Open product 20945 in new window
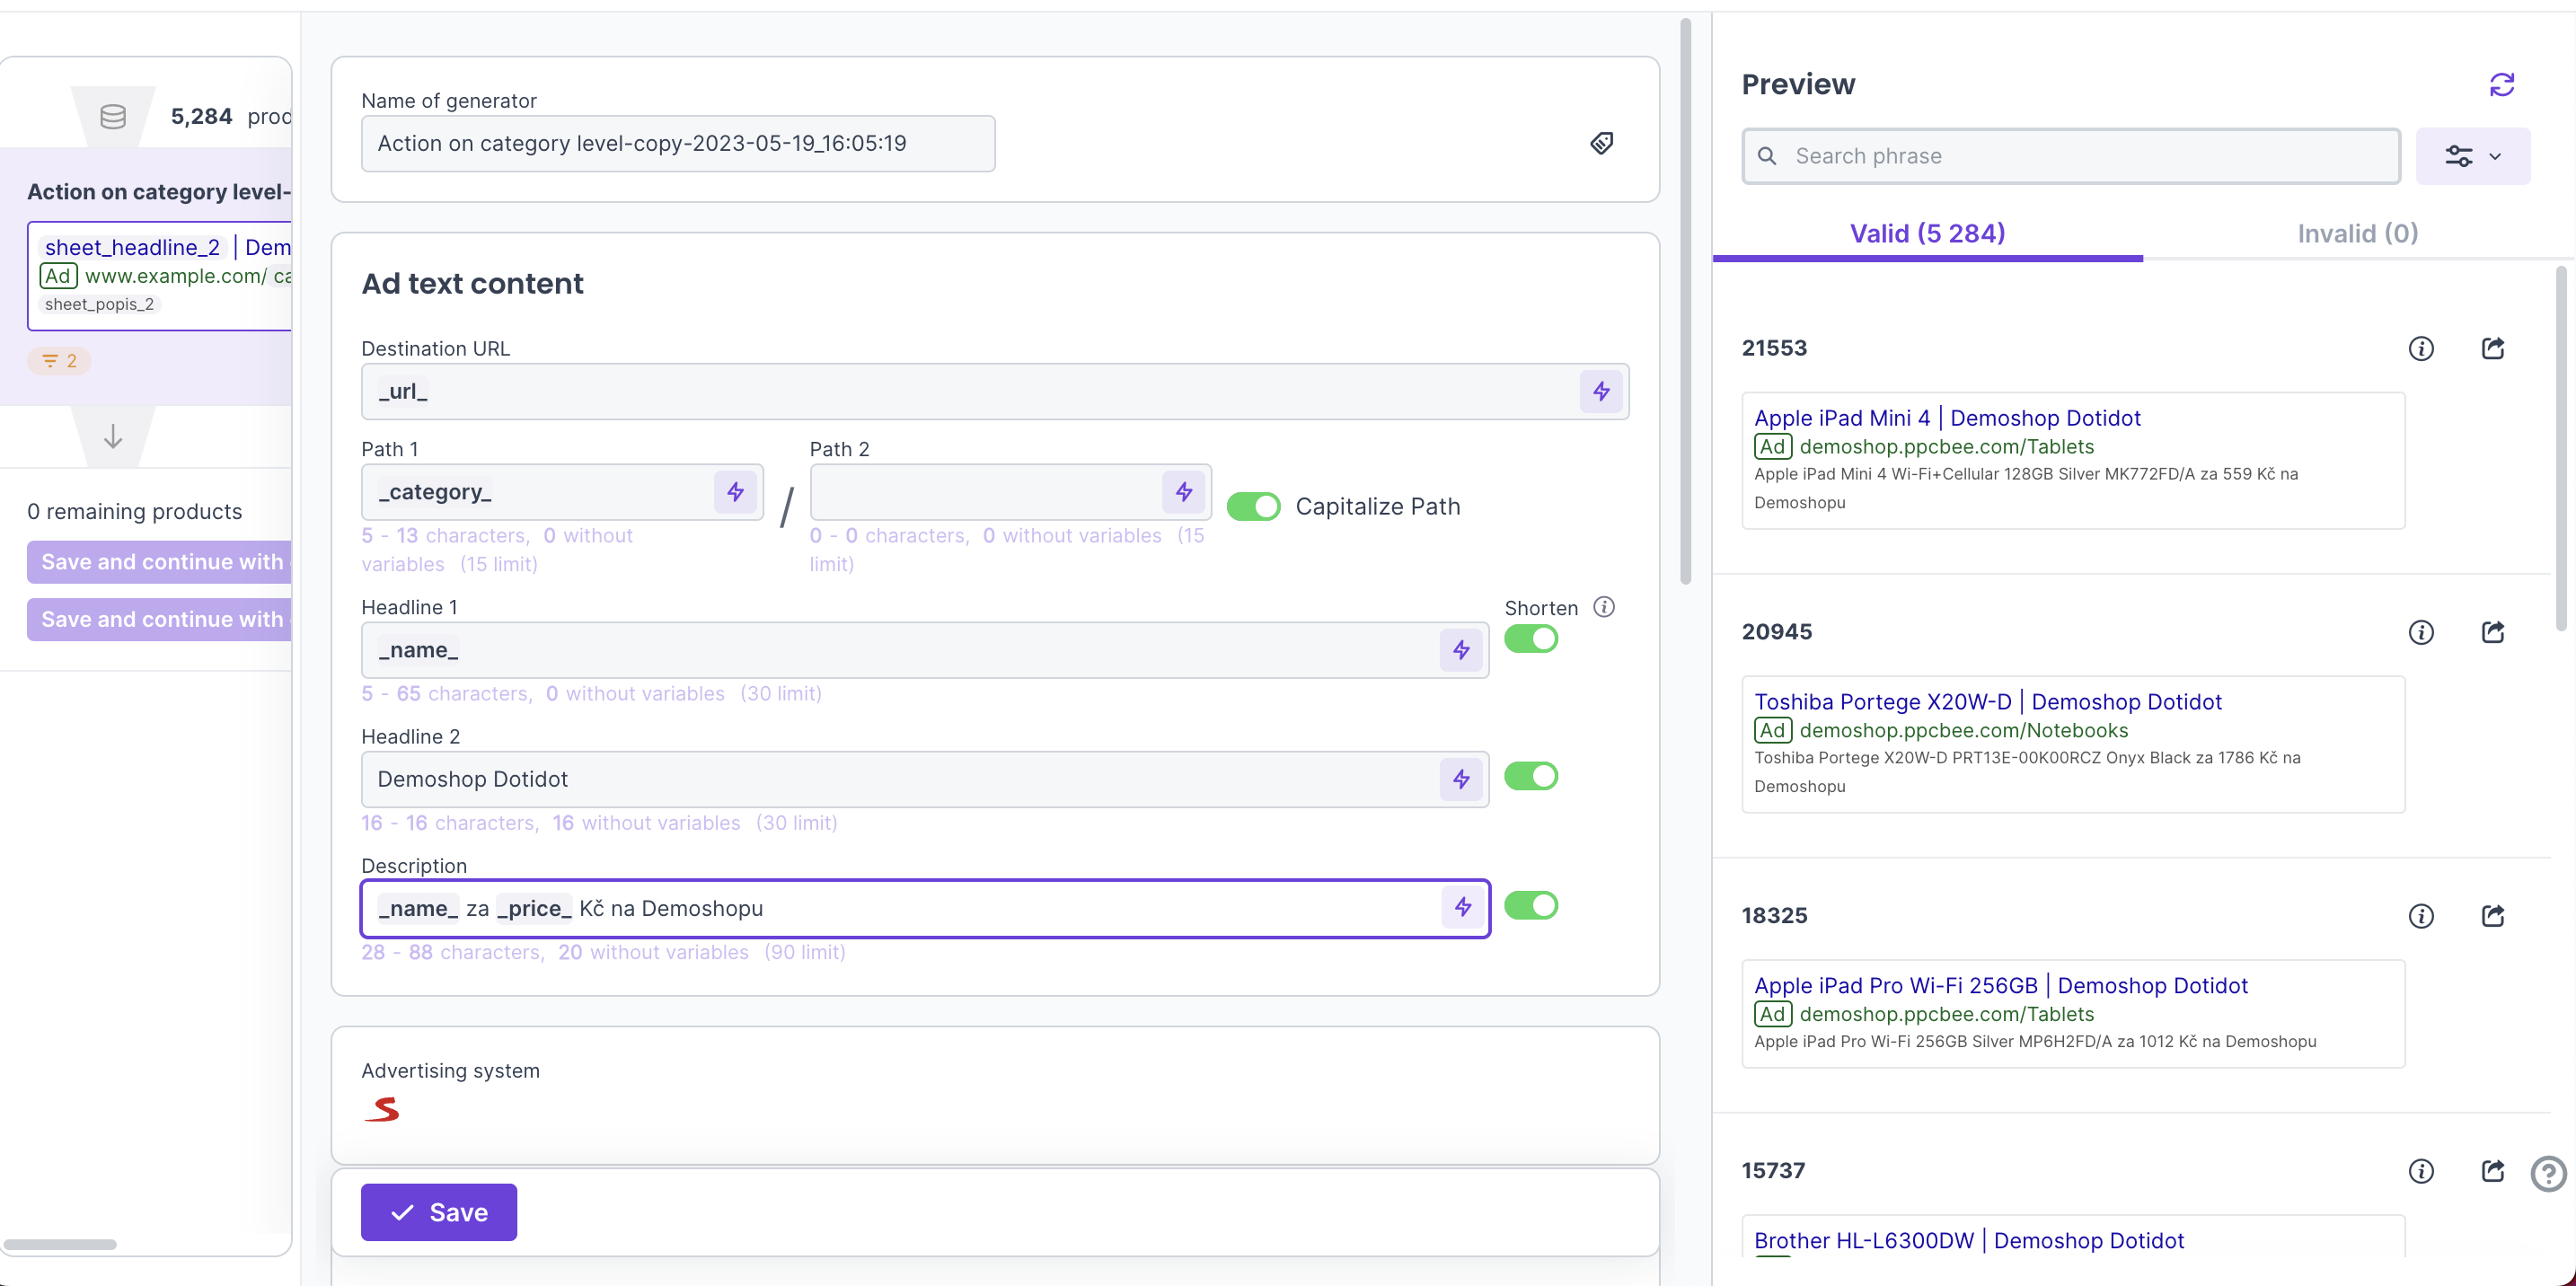 (2492, 632)
